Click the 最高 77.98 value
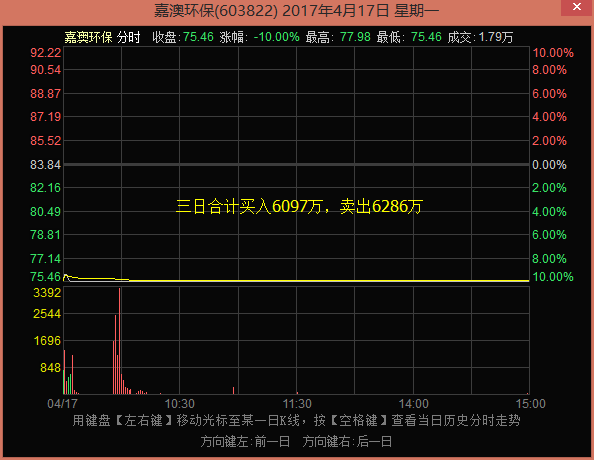The height and width of the screenshot is (460, 594). pos(355,37)
